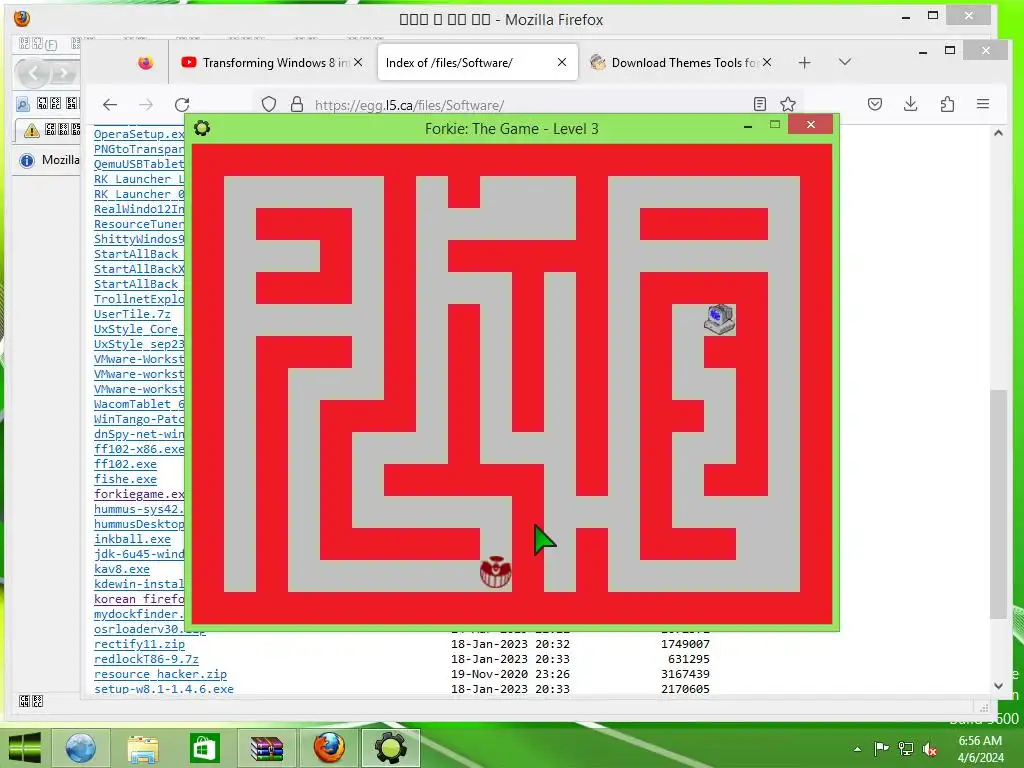The image size is (1024, 768).
Task: Click the padlock site security icon
Action: (x=296, y=104)
